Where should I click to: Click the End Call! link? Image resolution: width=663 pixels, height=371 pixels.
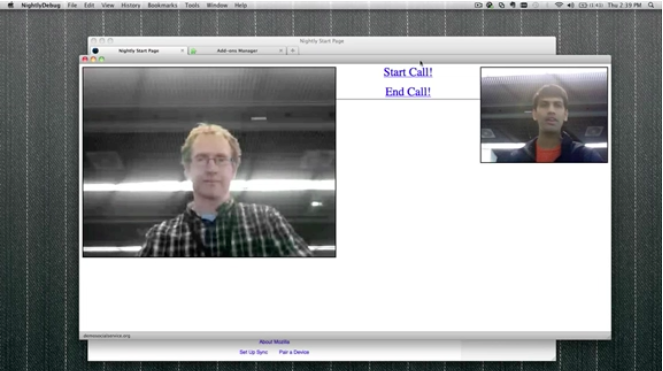pos(408,92)
